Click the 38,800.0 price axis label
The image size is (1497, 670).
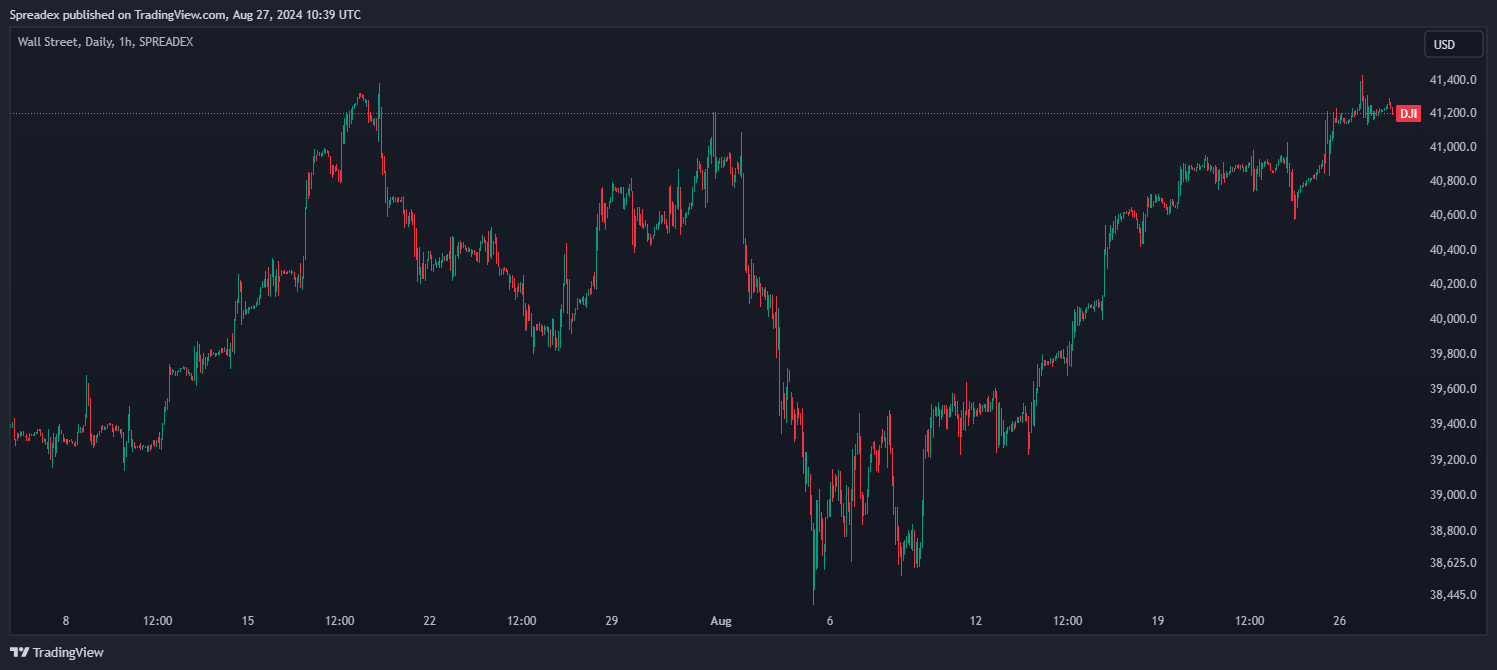coord(1454,531)
